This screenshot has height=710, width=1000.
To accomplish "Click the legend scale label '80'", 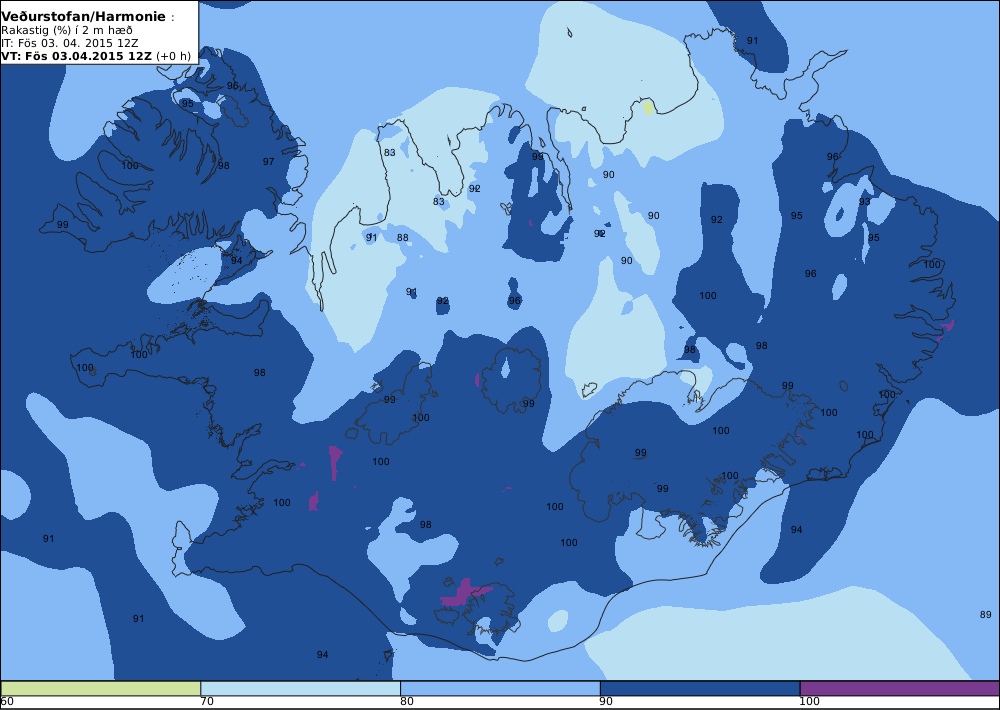I will (407, 702).
